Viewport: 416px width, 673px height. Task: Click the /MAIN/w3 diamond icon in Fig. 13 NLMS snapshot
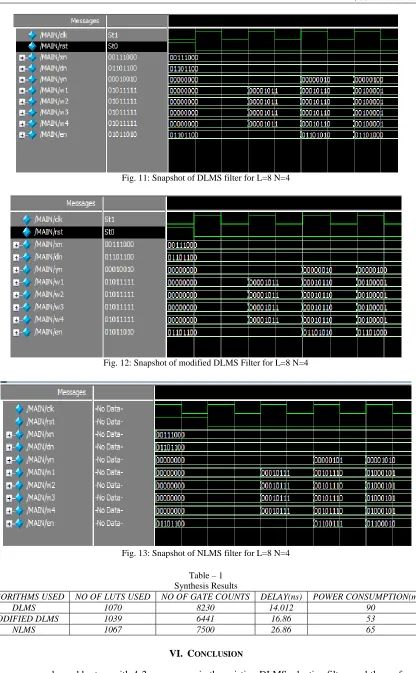[x=19, y=498]
